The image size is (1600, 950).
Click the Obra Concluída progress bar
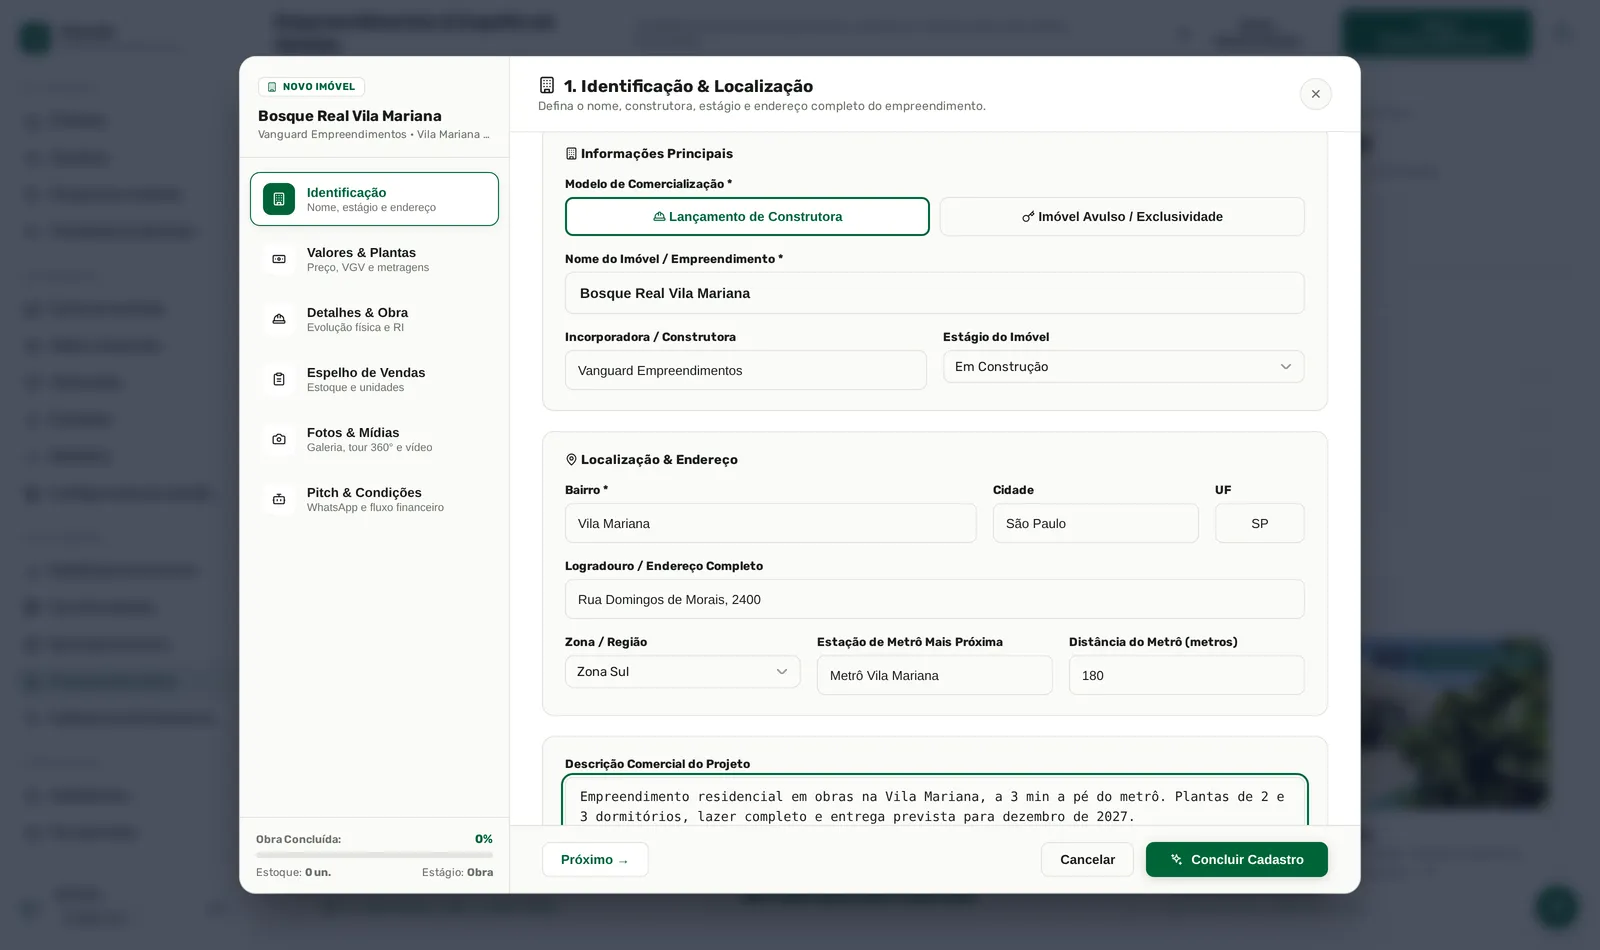(374, 855)
